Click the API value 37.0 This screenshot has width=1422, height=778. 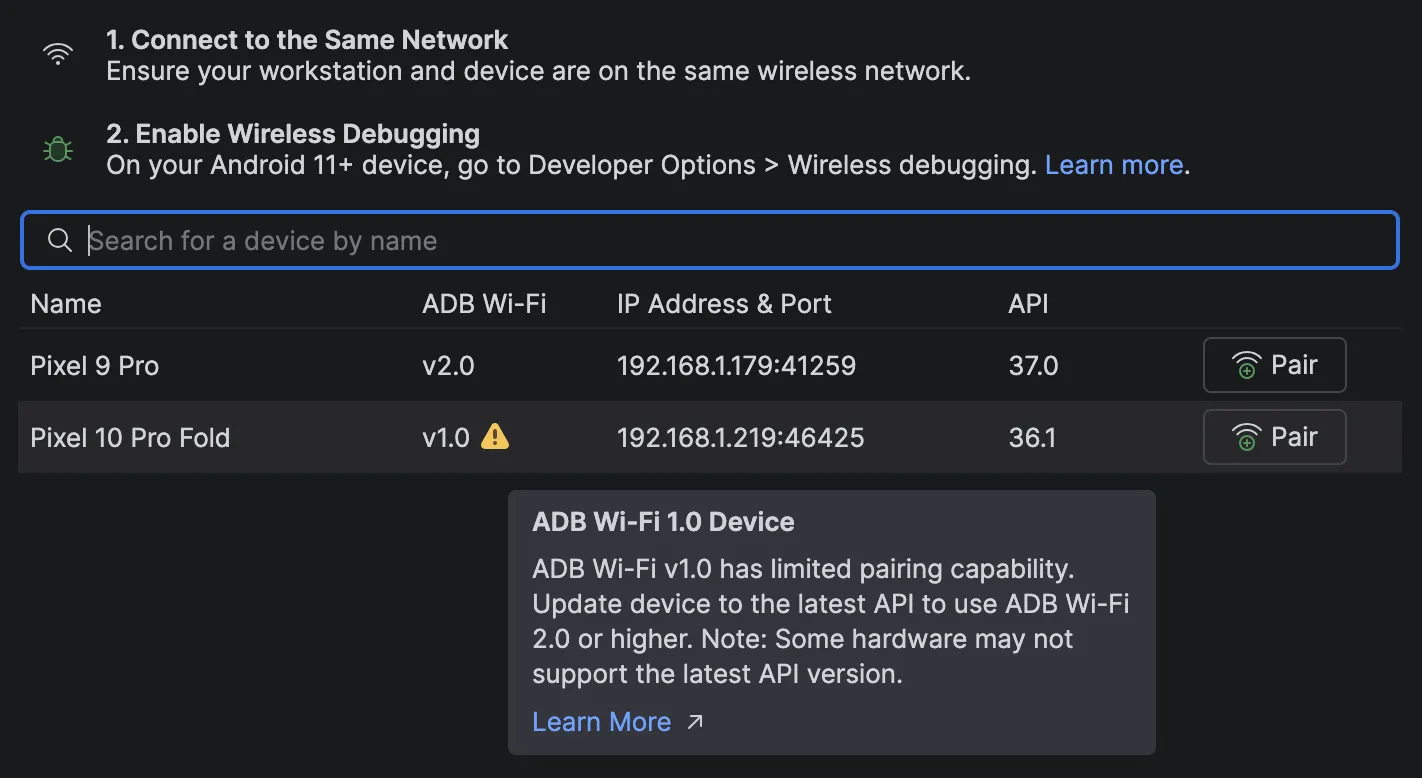point(1033,366)
